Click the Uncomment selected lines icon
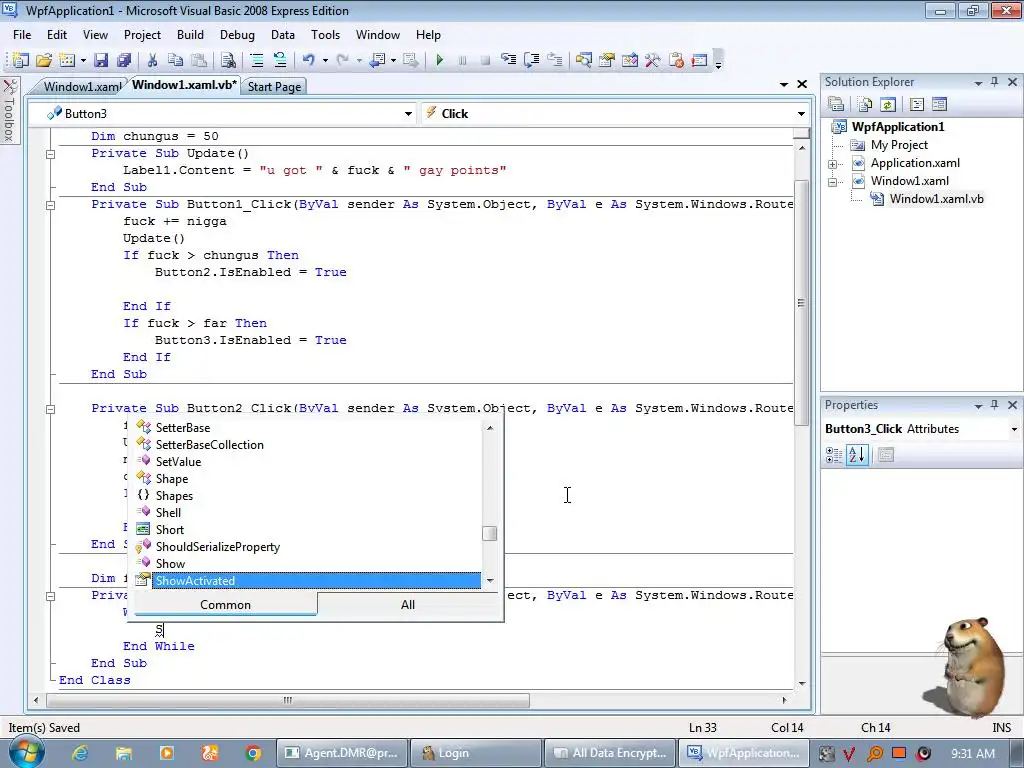Viewport: 1024px width, 768px height. [280, 60]
